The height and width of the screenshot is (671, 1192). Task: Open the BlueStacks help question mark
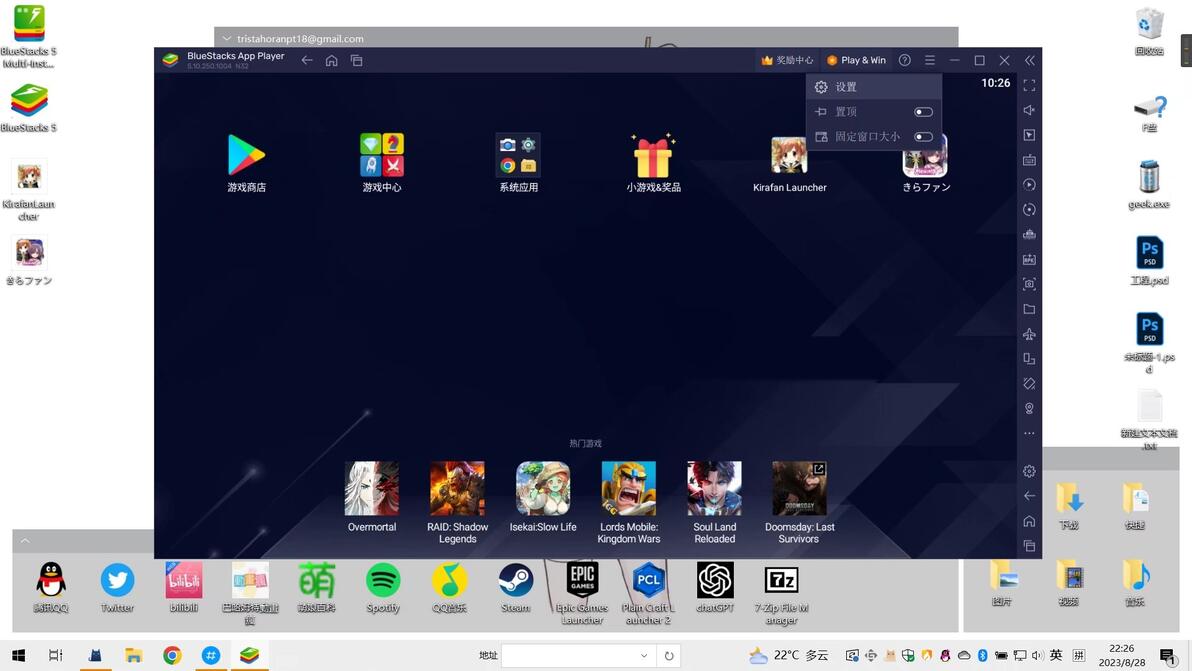point(905,60)
